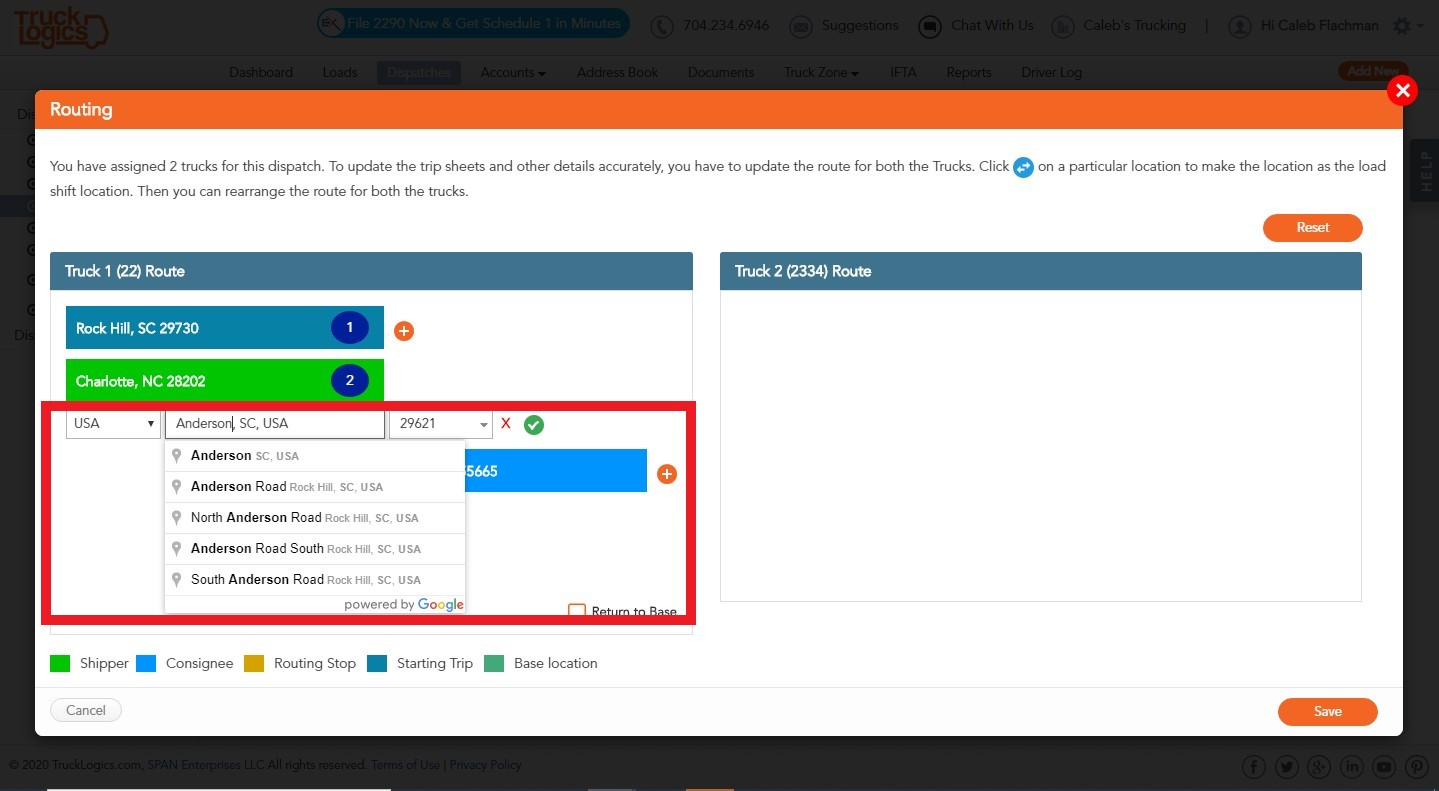The width and height of the screenshot is (1439, 791).
Task: Open the Dashboard tab
Action: pyautogui.click(x=261, y=72)
